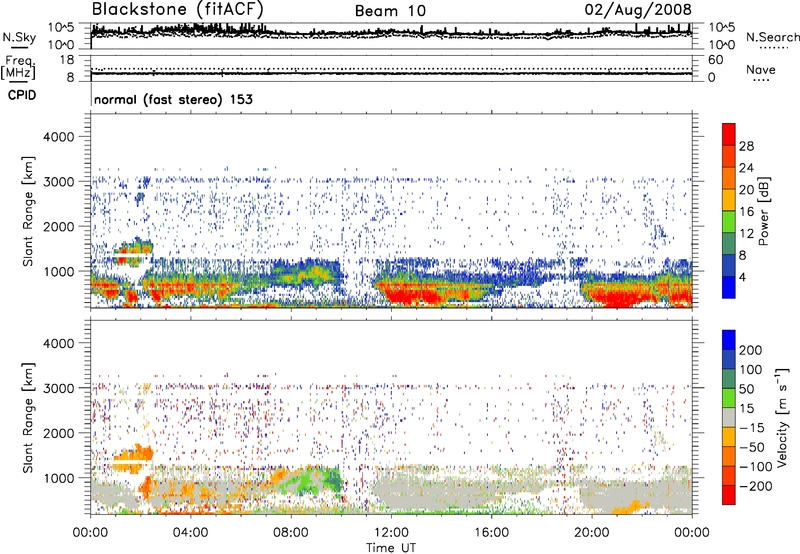
Task: Click the 'Velocity [m s⁻¹]' color bar label
Action: pyautogui.click(x=782, y=417)
